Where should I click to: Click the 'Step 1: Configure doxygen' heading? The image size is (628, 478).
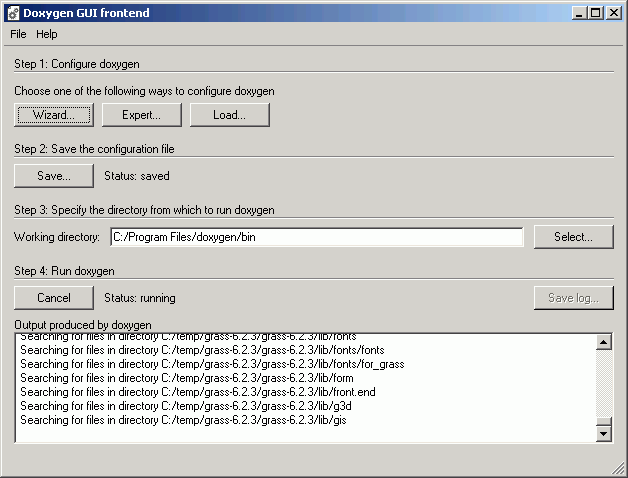(77, 64)
